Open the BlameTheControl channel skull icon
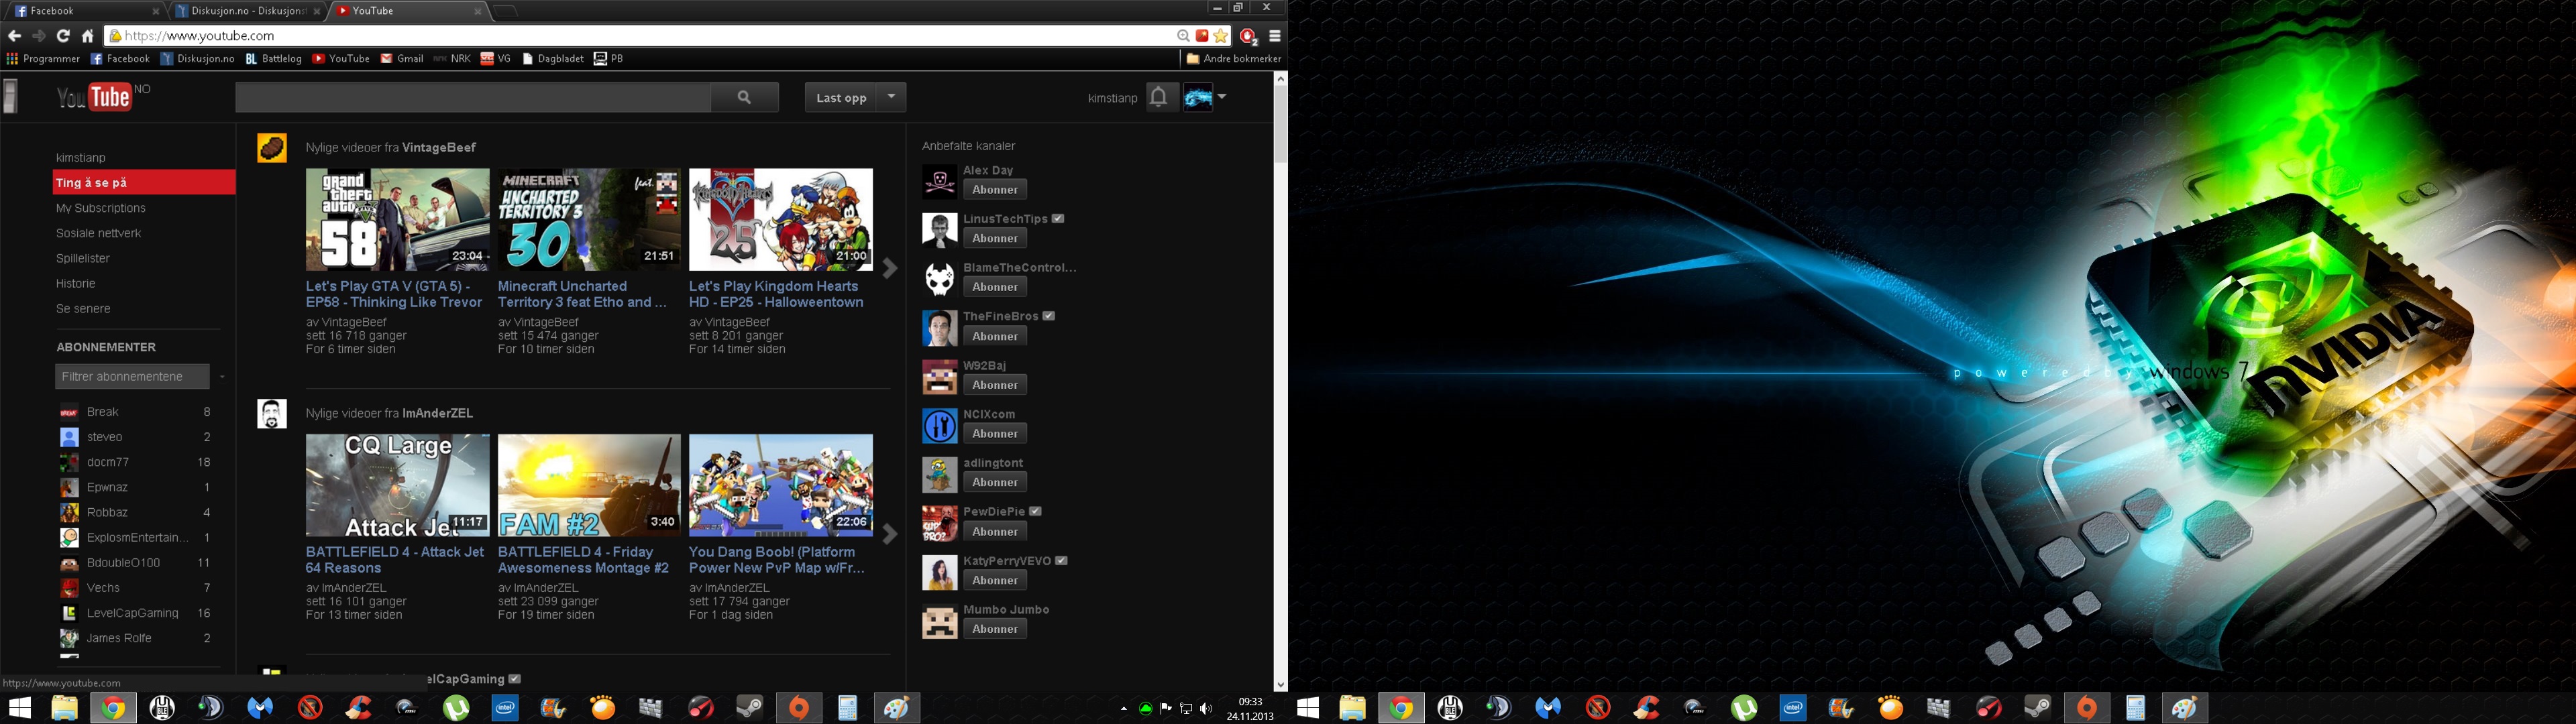Viewport: 2576px width, 724px height. point(939,279)
